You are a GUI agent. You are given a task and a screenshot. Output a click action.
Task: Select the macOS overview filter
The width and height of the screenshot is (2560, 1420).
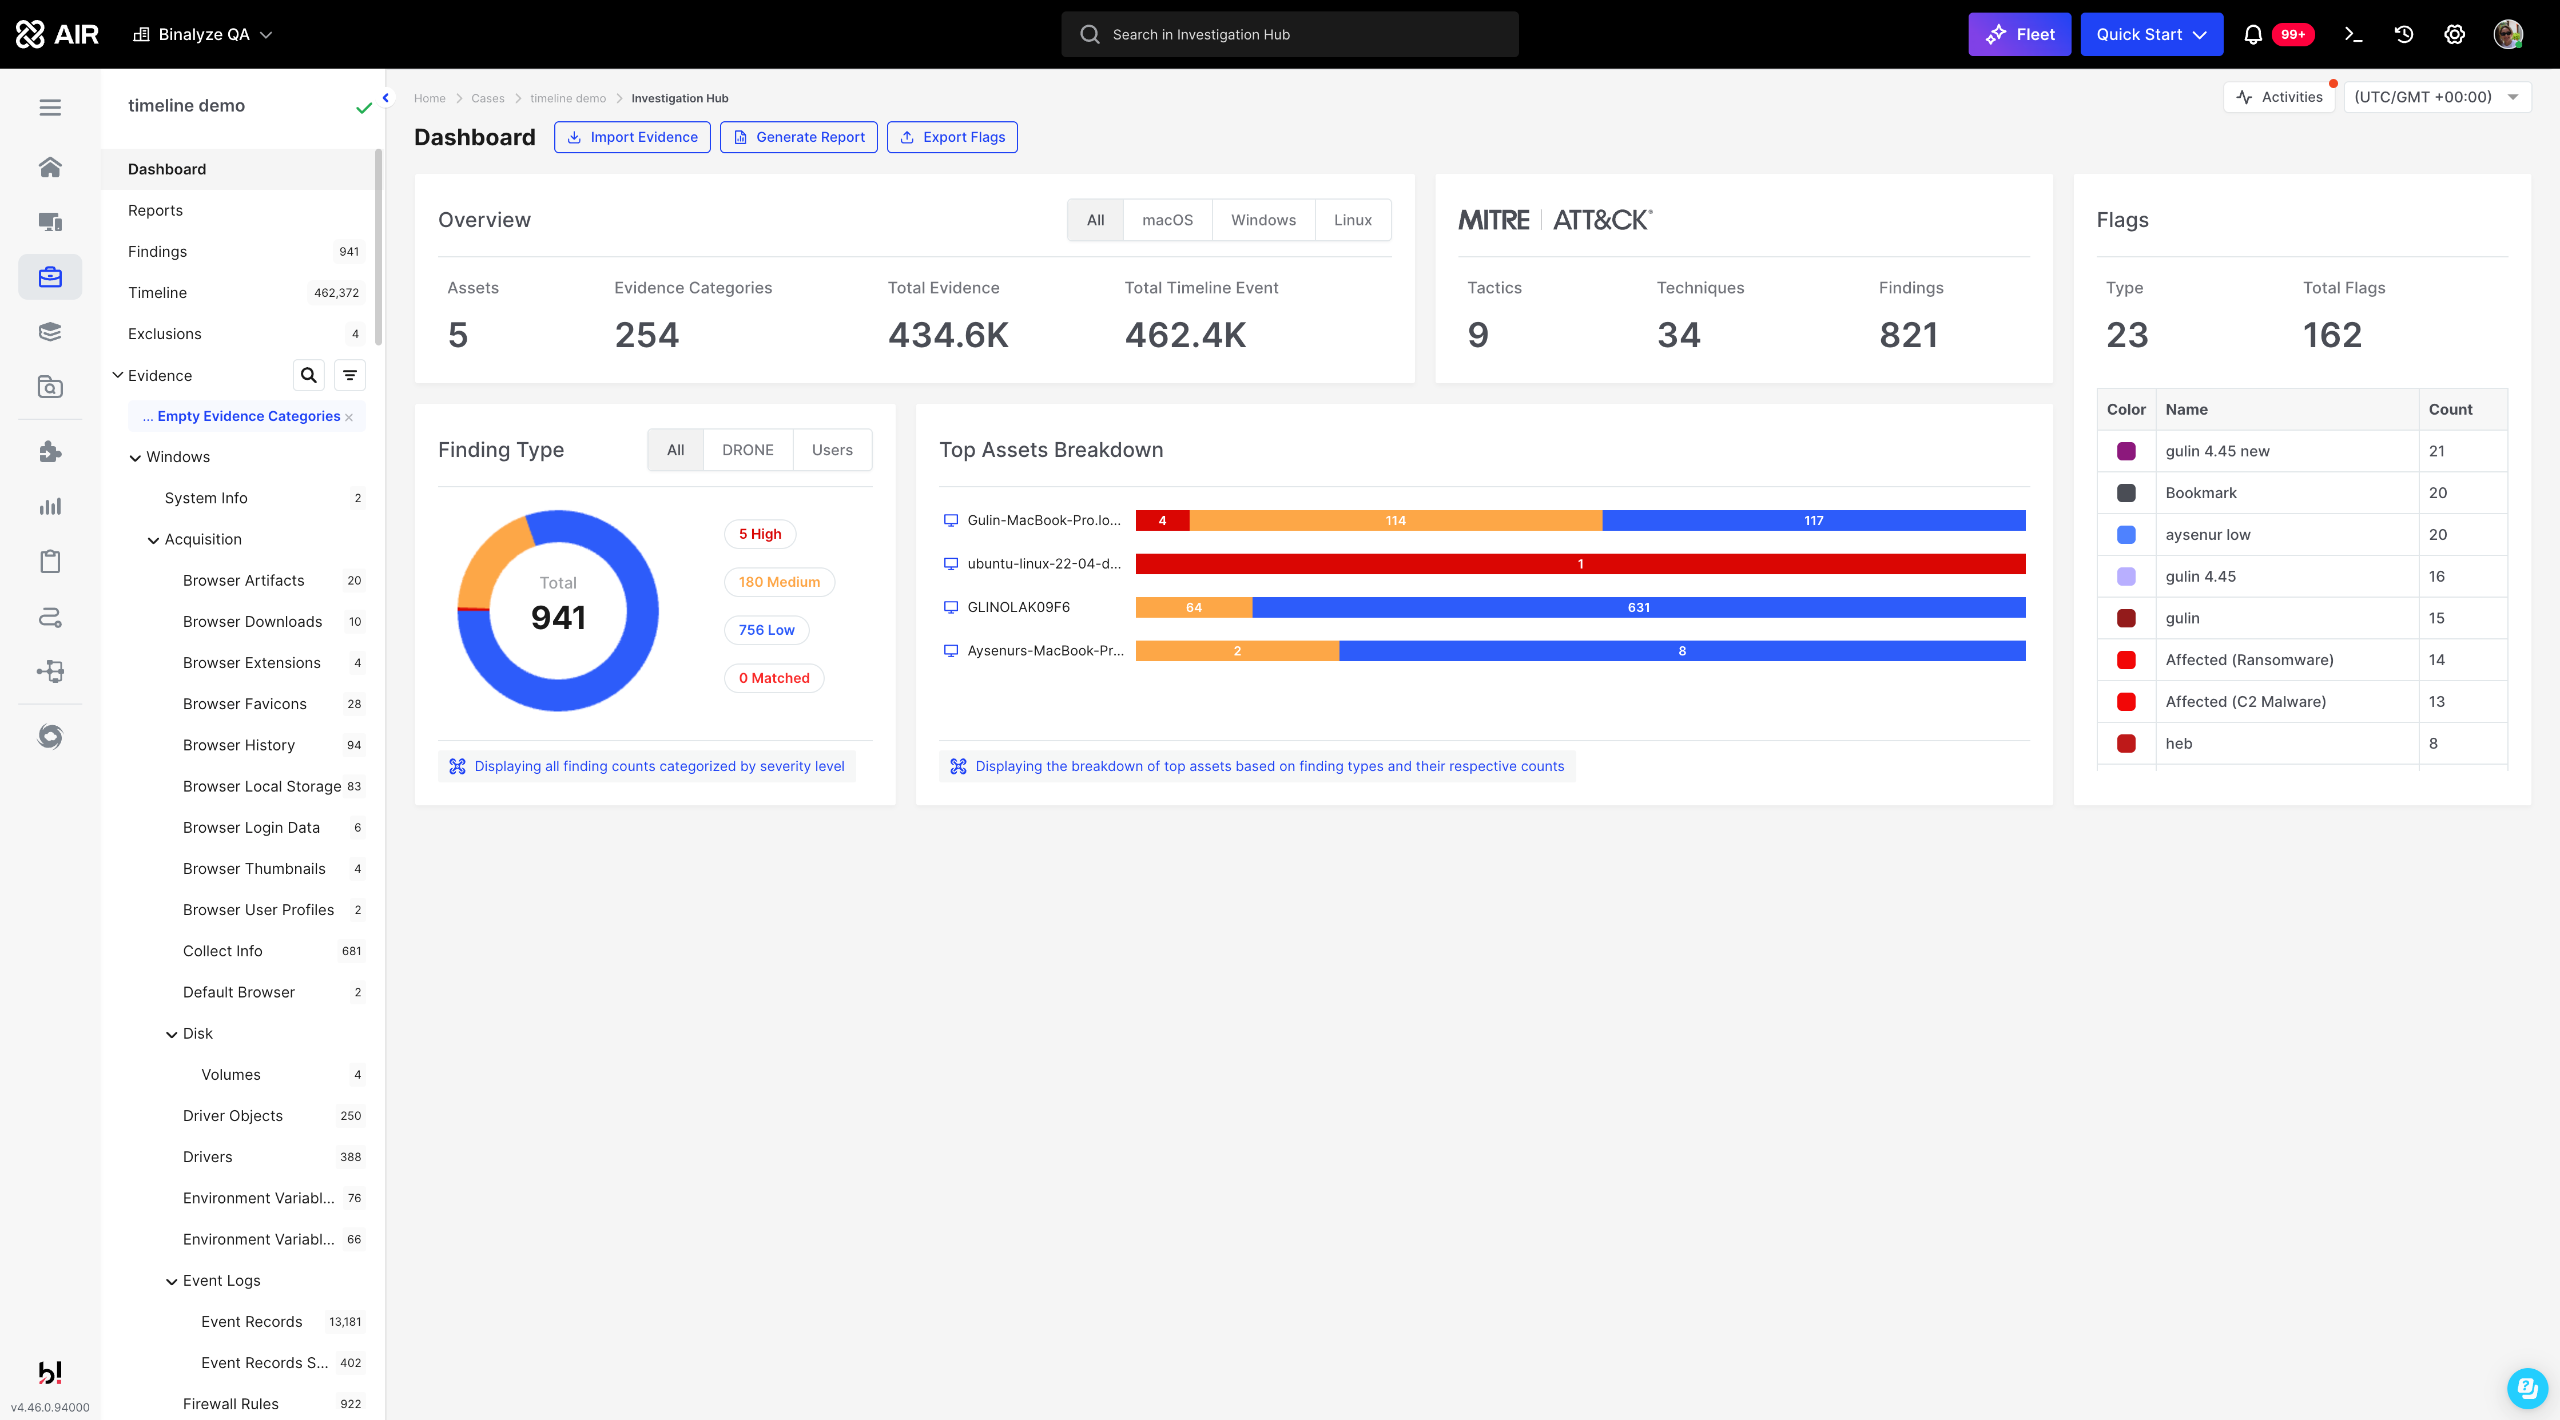pyautogui.click(x=1167, y=220)
